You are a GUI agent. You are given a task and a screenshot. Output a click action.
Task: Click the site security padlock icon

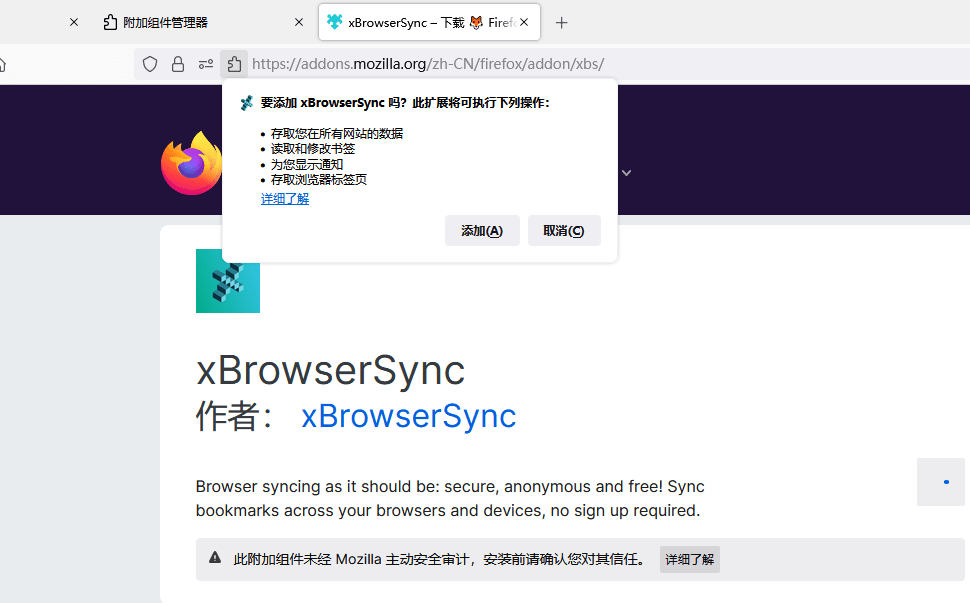178,64
